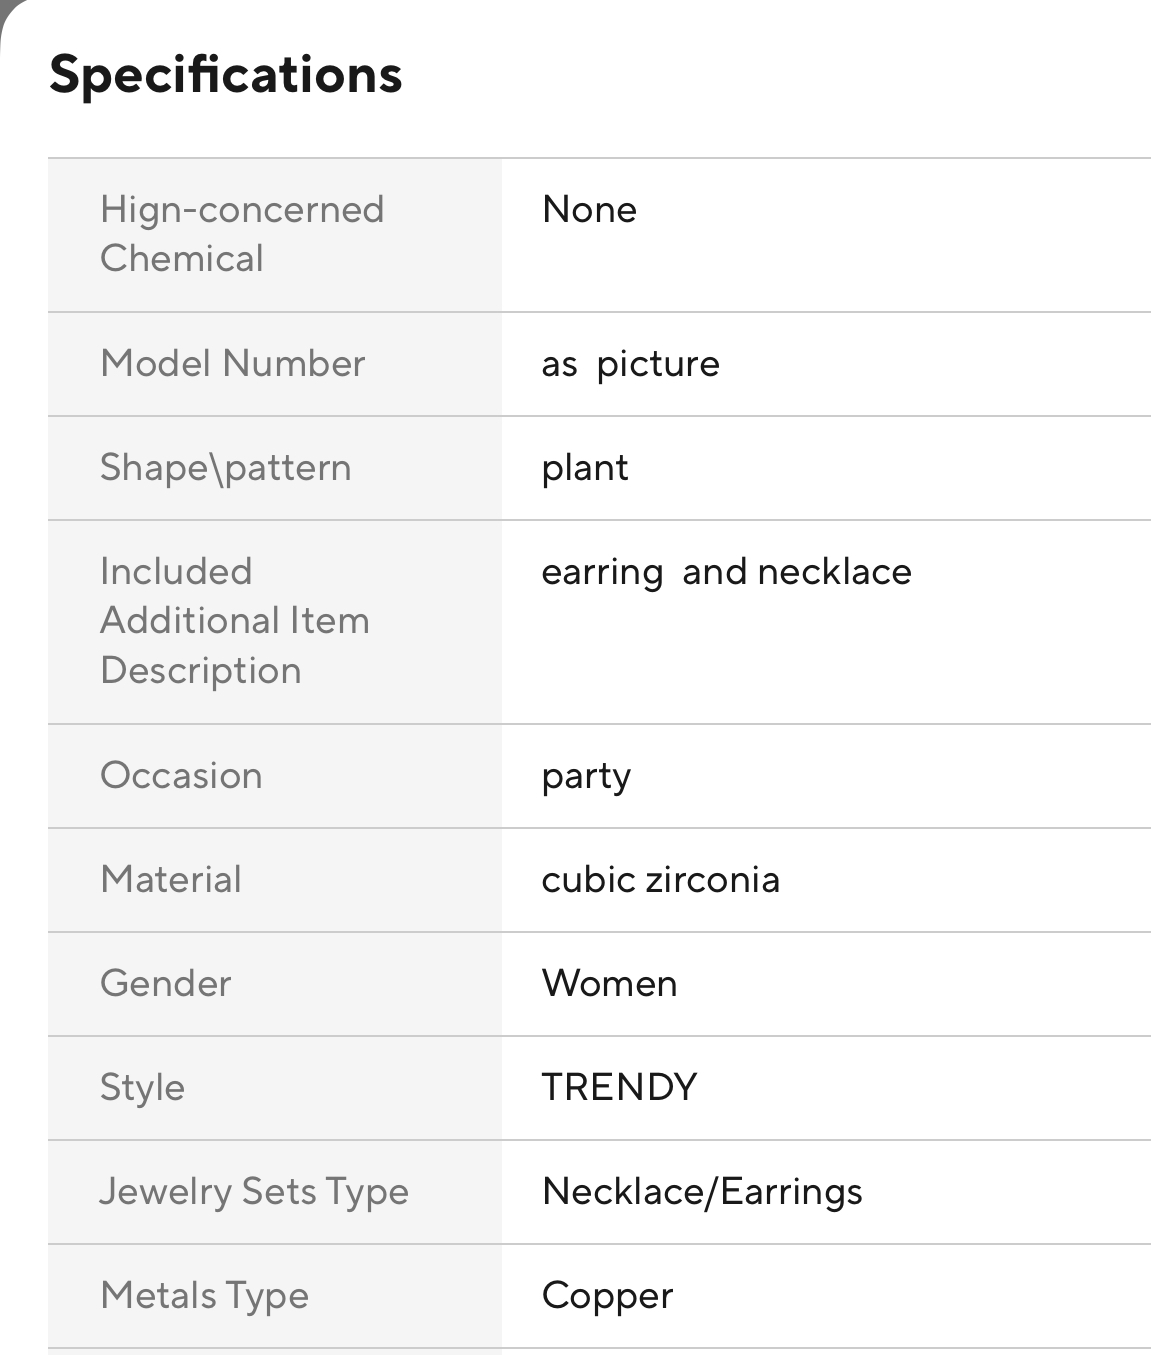Select the Hign-concerned Chemical label
This screenshot has height=1355, width=1151.
242,234
